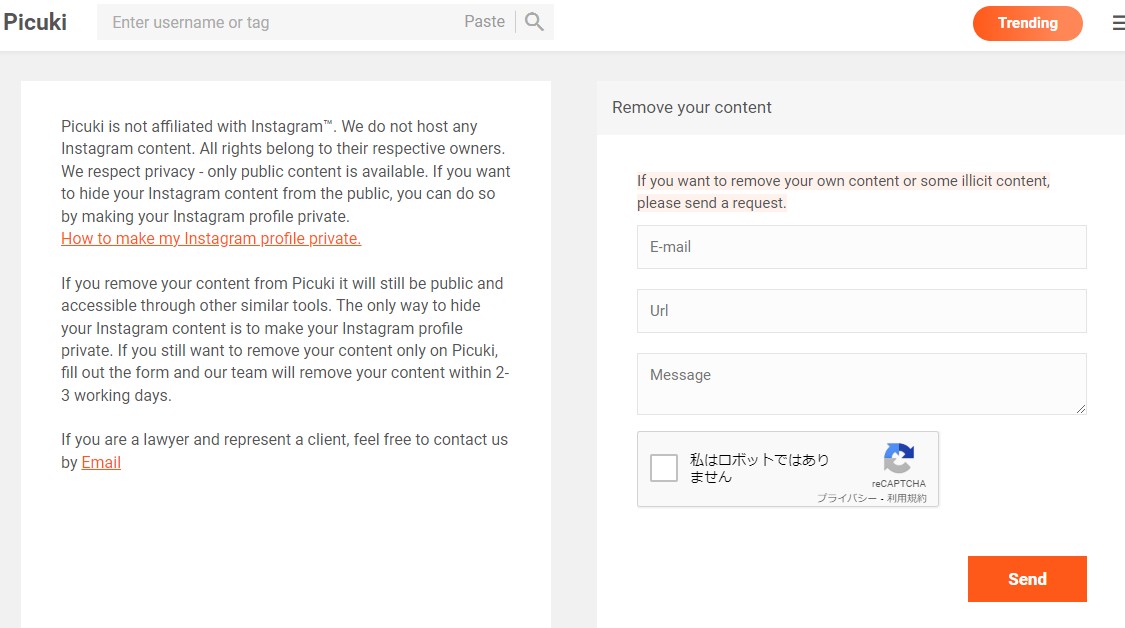Click the E-mail input field
1125x628 pixels.
point(860,246)
